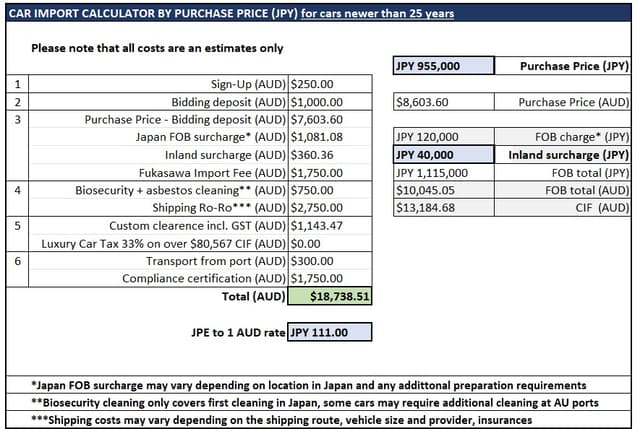This screenshot has height=434, width=640.
Task: Select the Sign-Up $250.00 cell
Action: 330,84
